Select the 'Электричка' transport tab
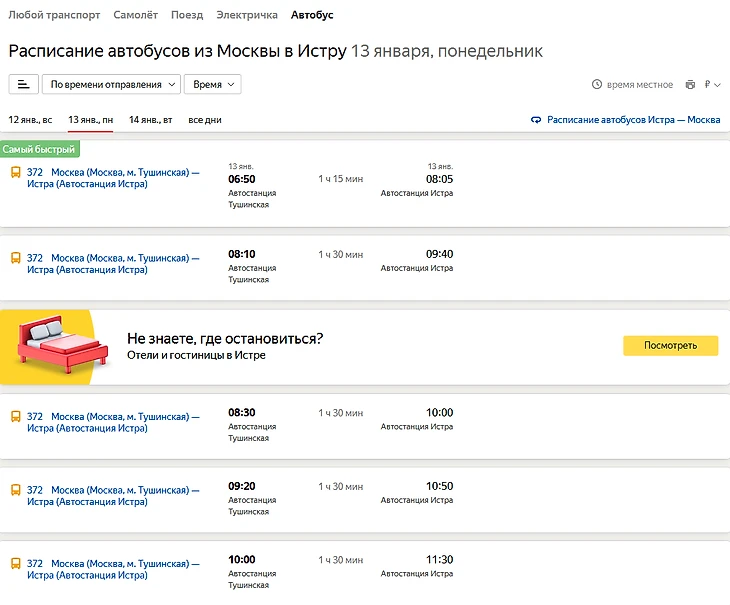The height and width of the screenshot is (605, 730). pyautogui.click(x=247, y=15)
